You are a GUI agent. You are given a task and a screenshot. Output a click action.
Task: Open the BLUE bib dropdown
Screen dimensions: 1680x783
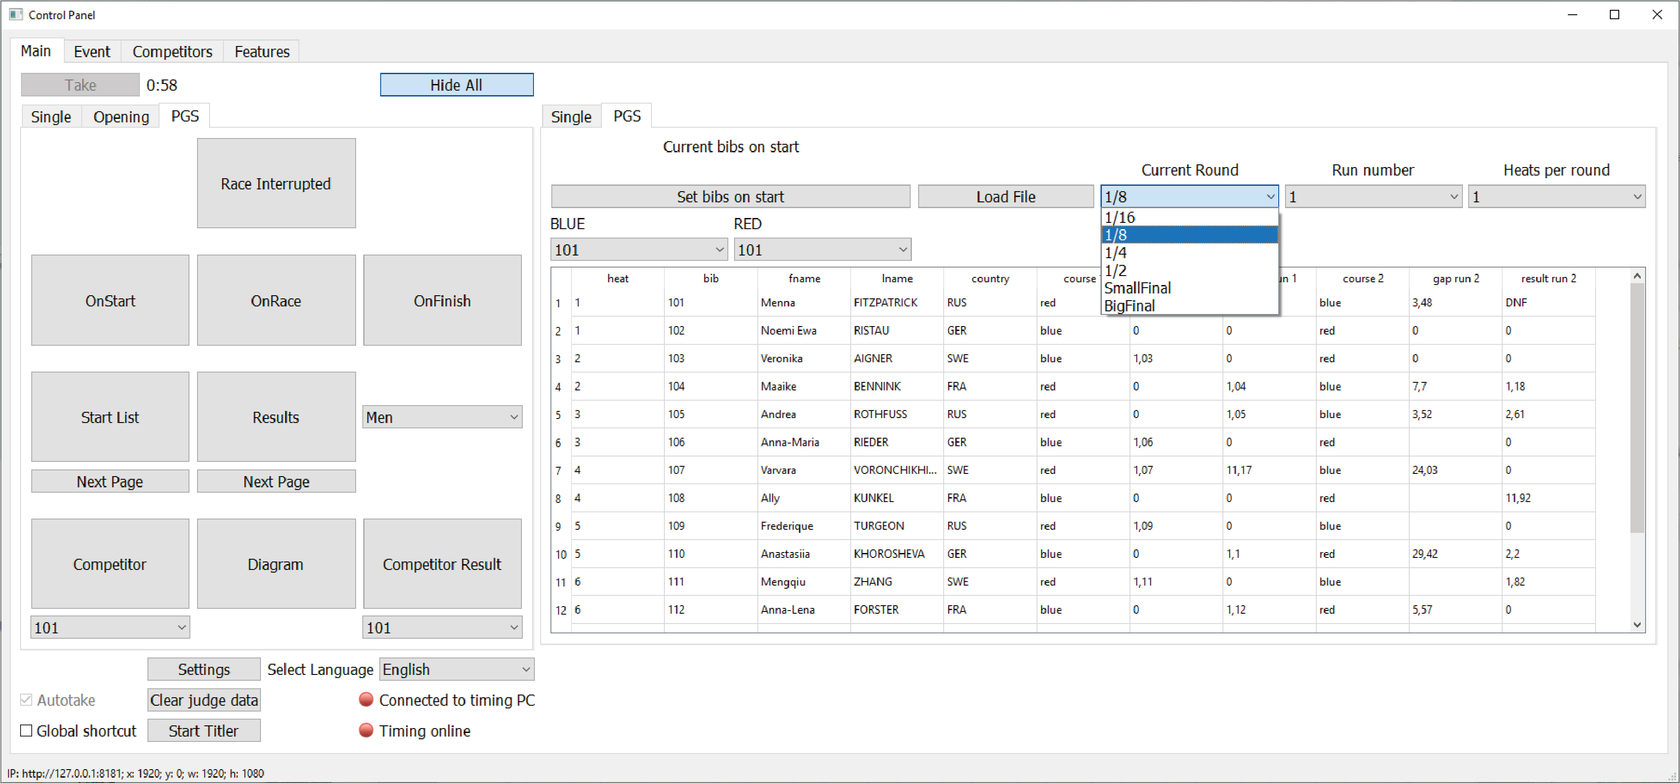coord(639,250)
